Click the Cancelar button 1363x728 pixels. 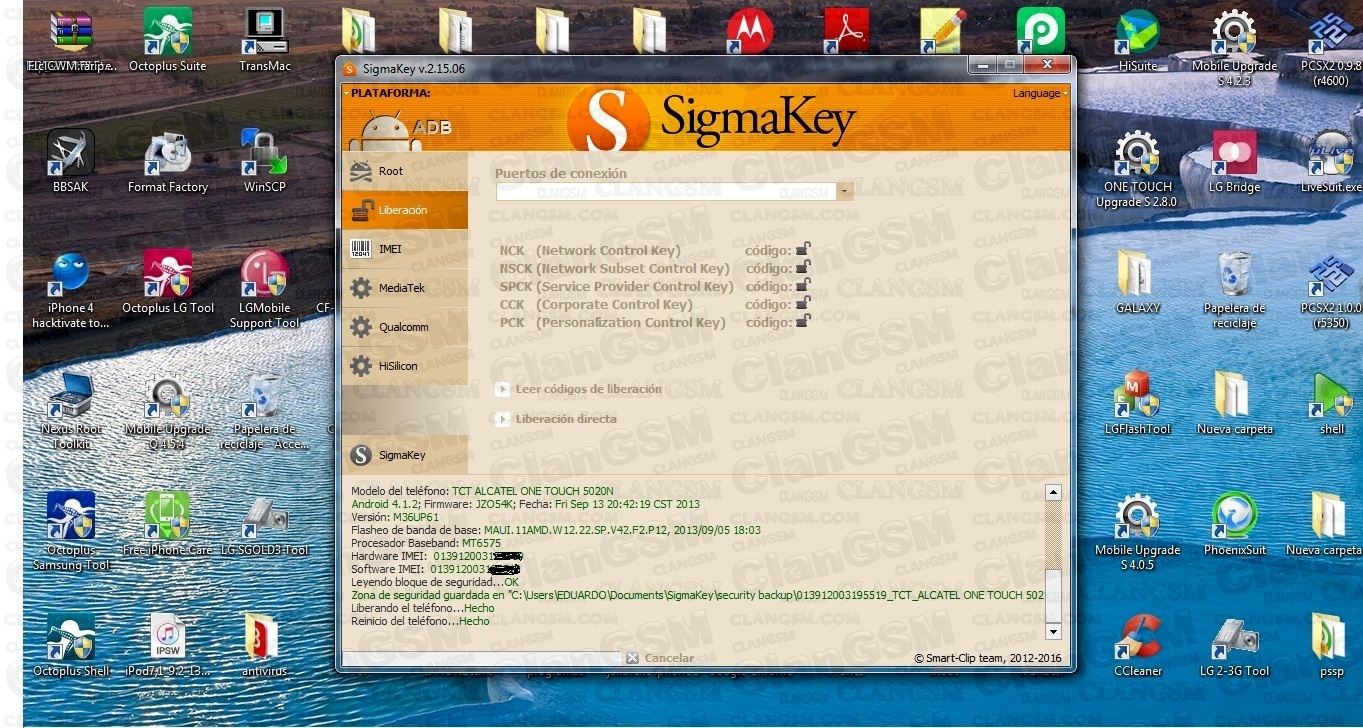(660, 658)
